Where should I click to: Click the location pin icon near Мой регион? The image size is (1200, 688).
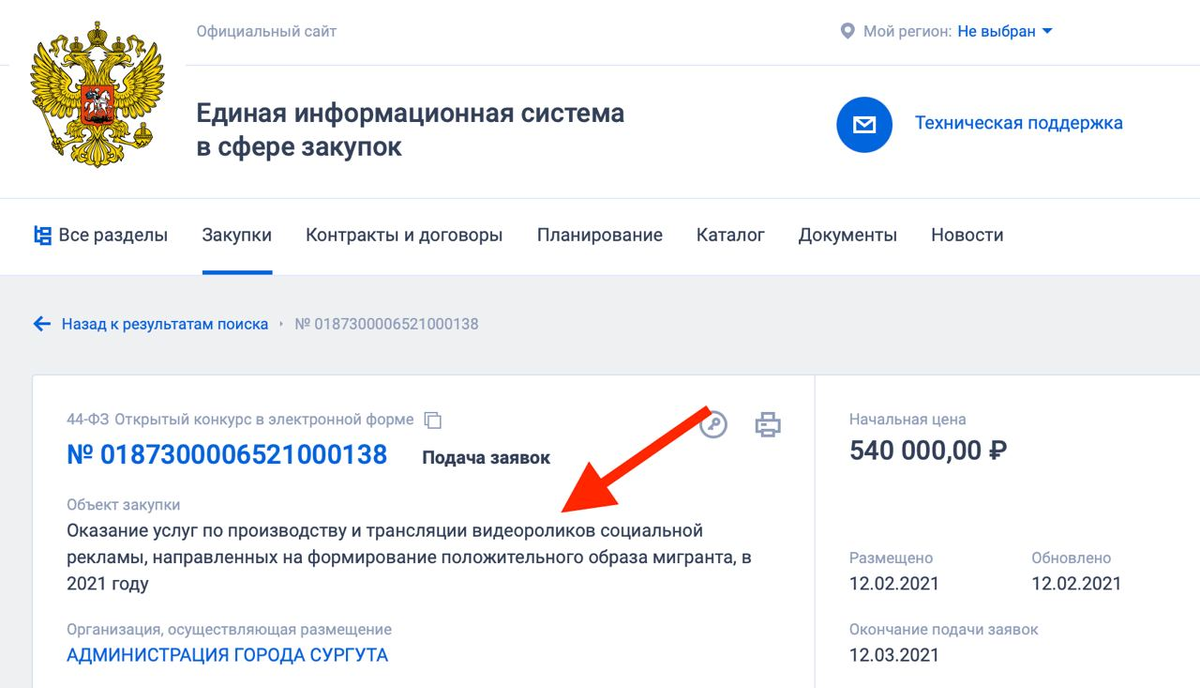pyautogui.click(x=848, y=30)
